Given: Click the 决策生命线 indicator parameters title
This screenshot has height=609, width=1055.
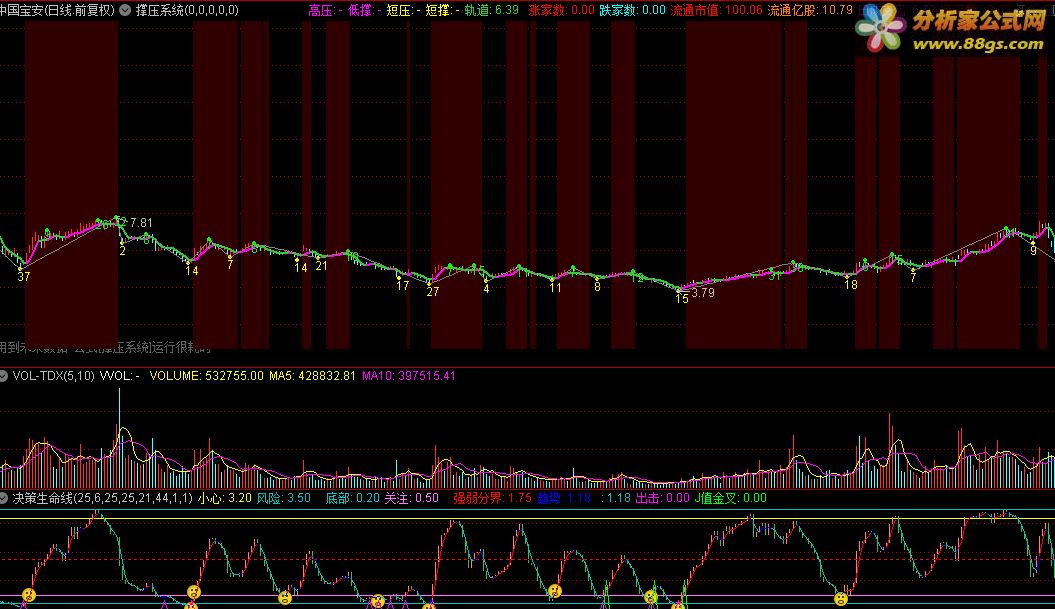Looking at the screenshot, I should click(x=102, y=497).
